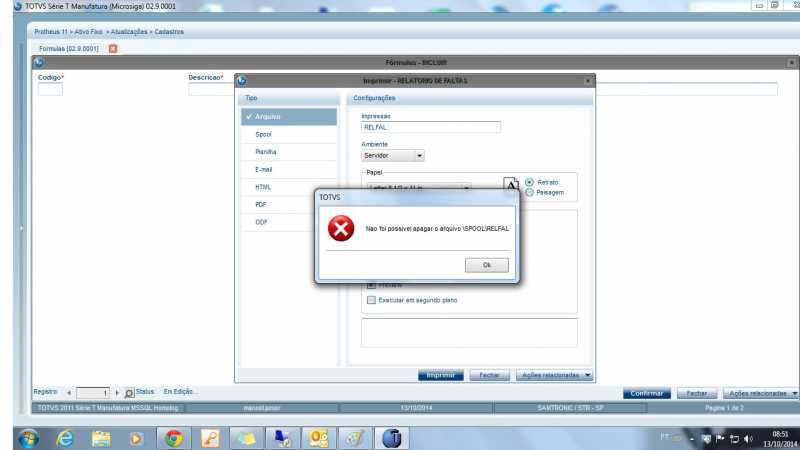Viewport: 800px width, 450px height.
Task: Select Retrato orientation
Action: click(529, 182)
